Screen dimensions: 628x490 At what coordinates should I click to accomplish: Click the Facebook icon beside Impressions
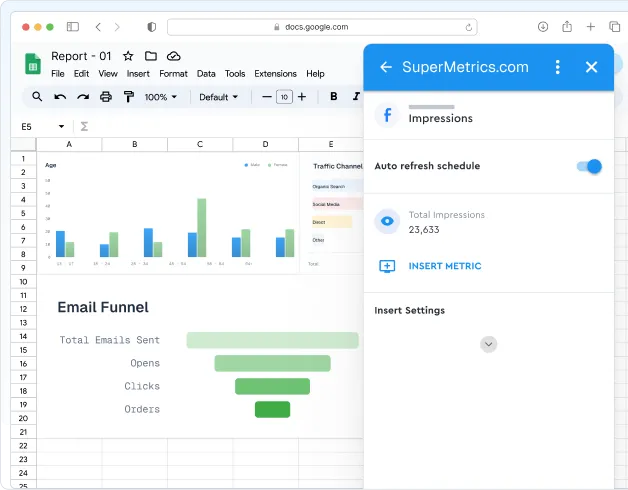387,115
